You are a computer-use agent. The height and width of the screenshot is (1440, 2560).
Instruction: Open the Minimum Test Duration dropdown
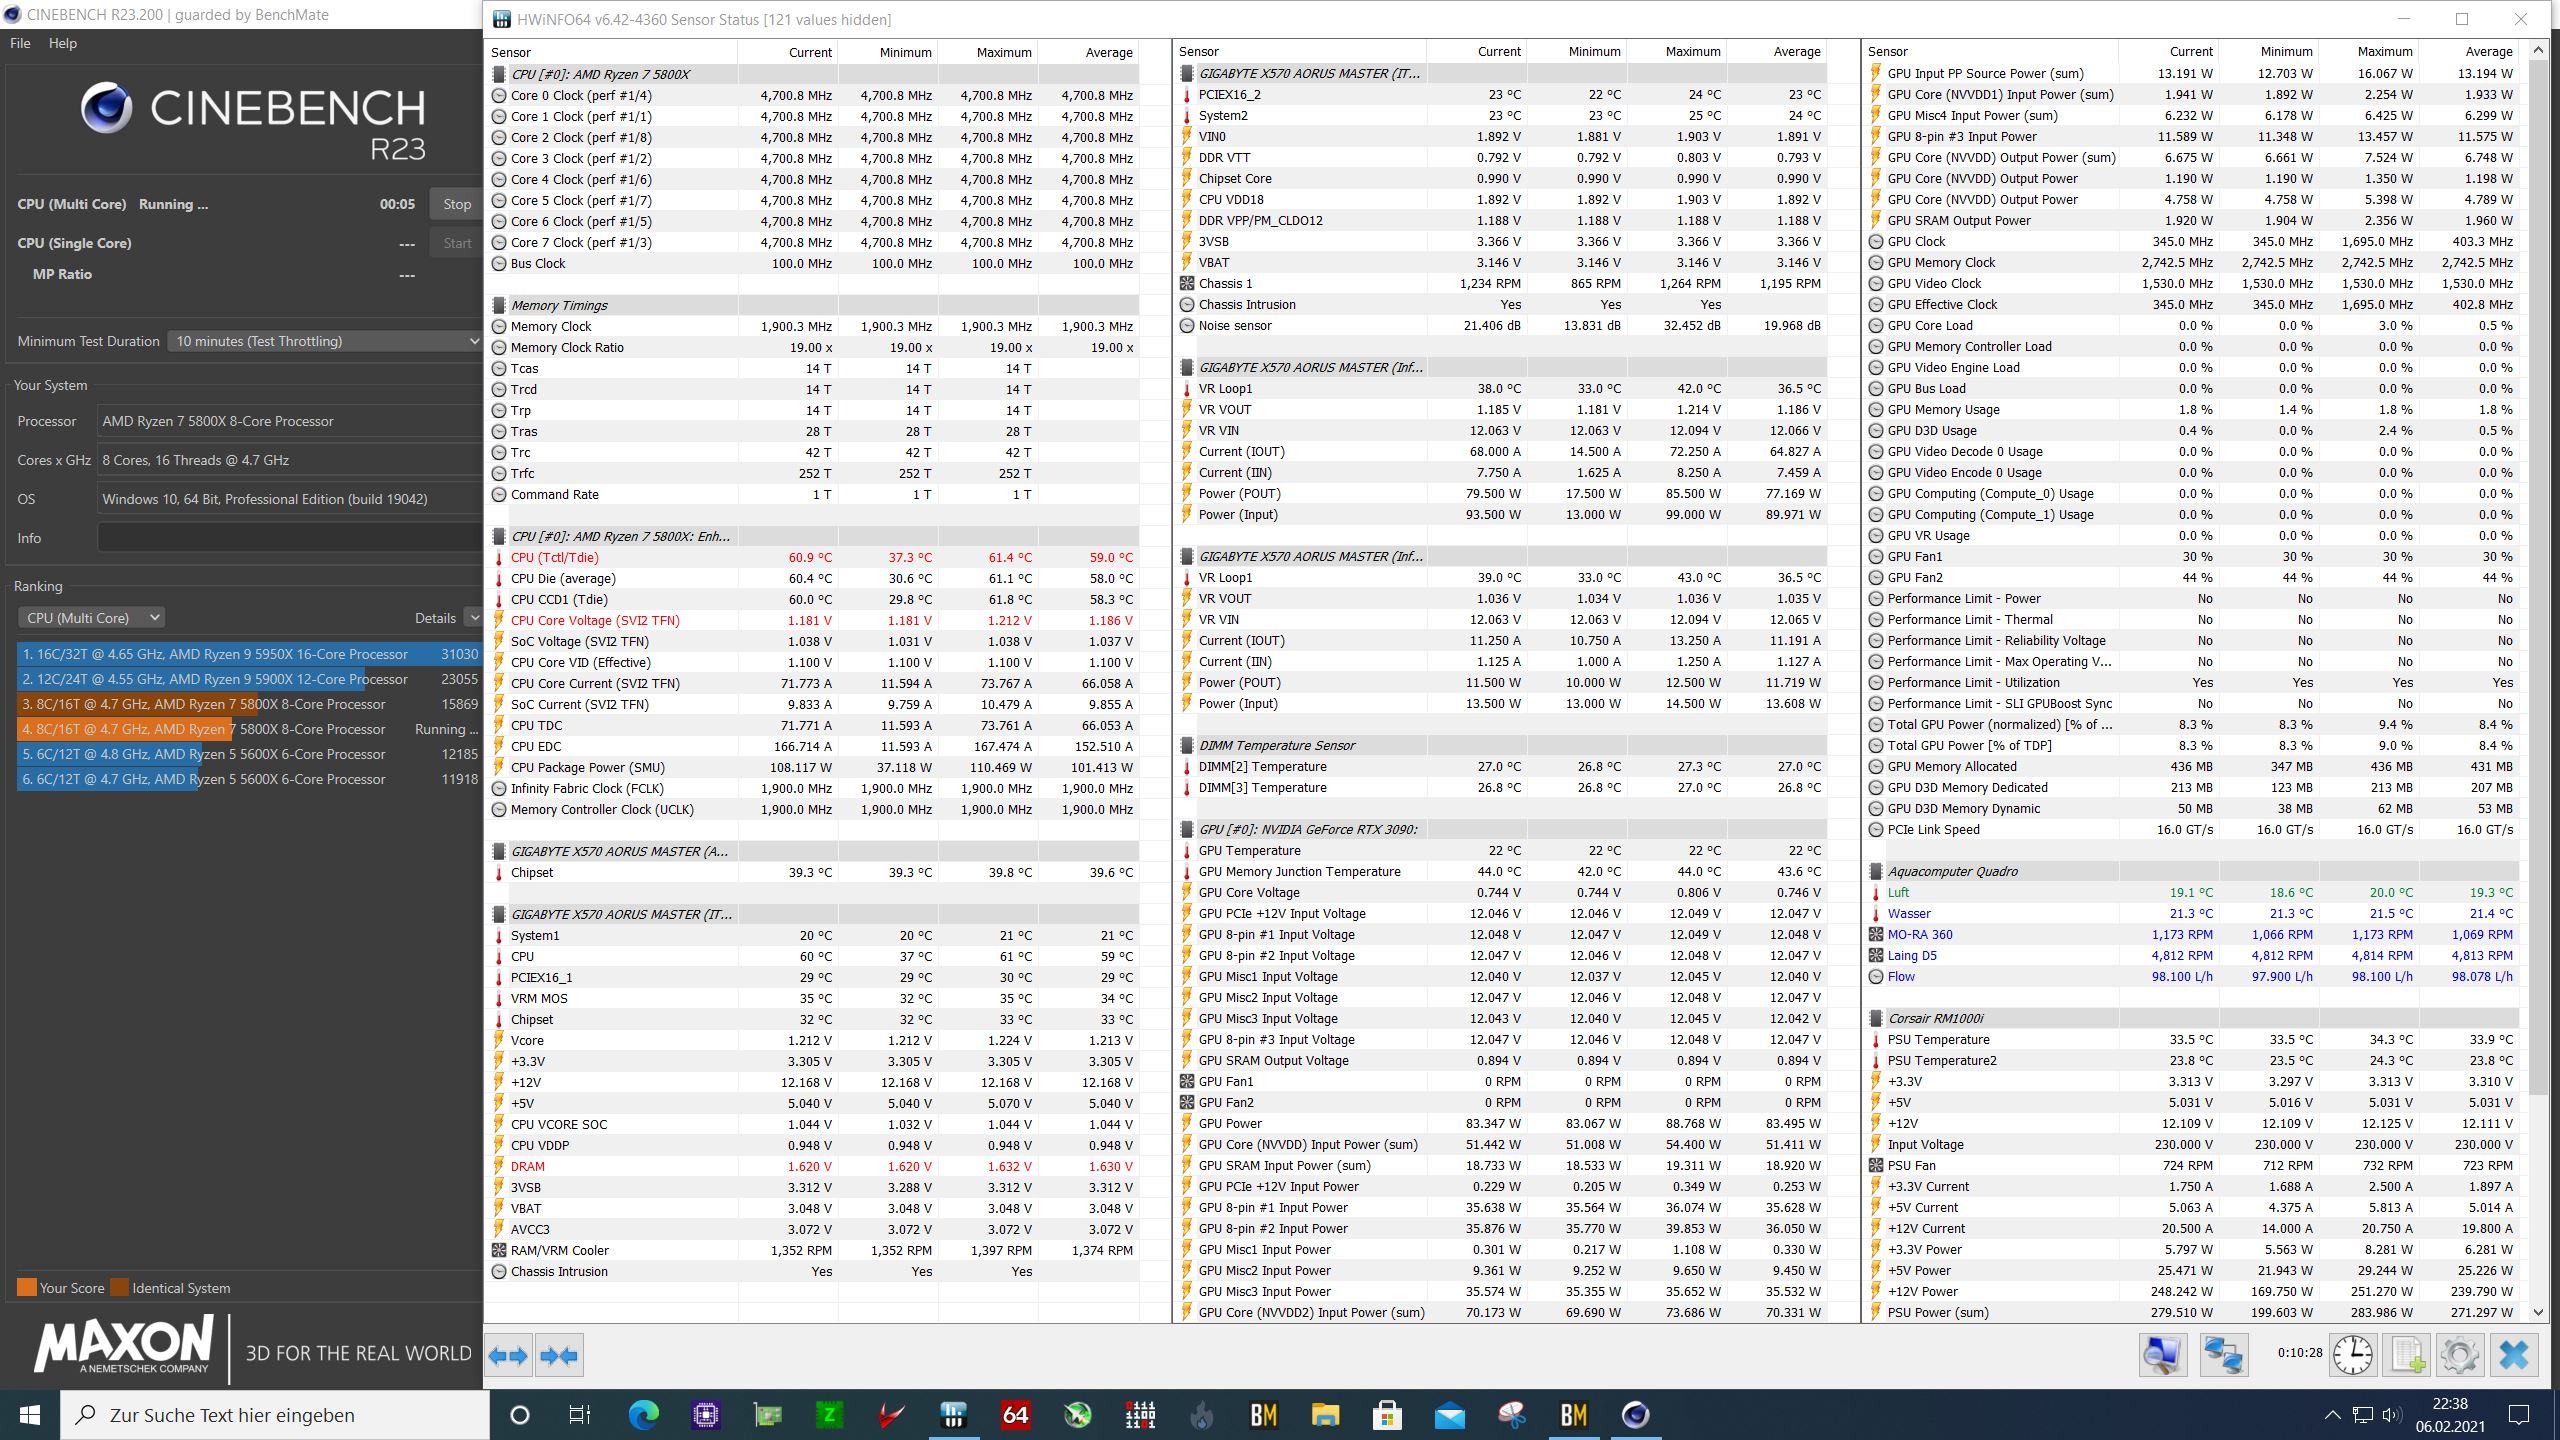pos(325,341)
